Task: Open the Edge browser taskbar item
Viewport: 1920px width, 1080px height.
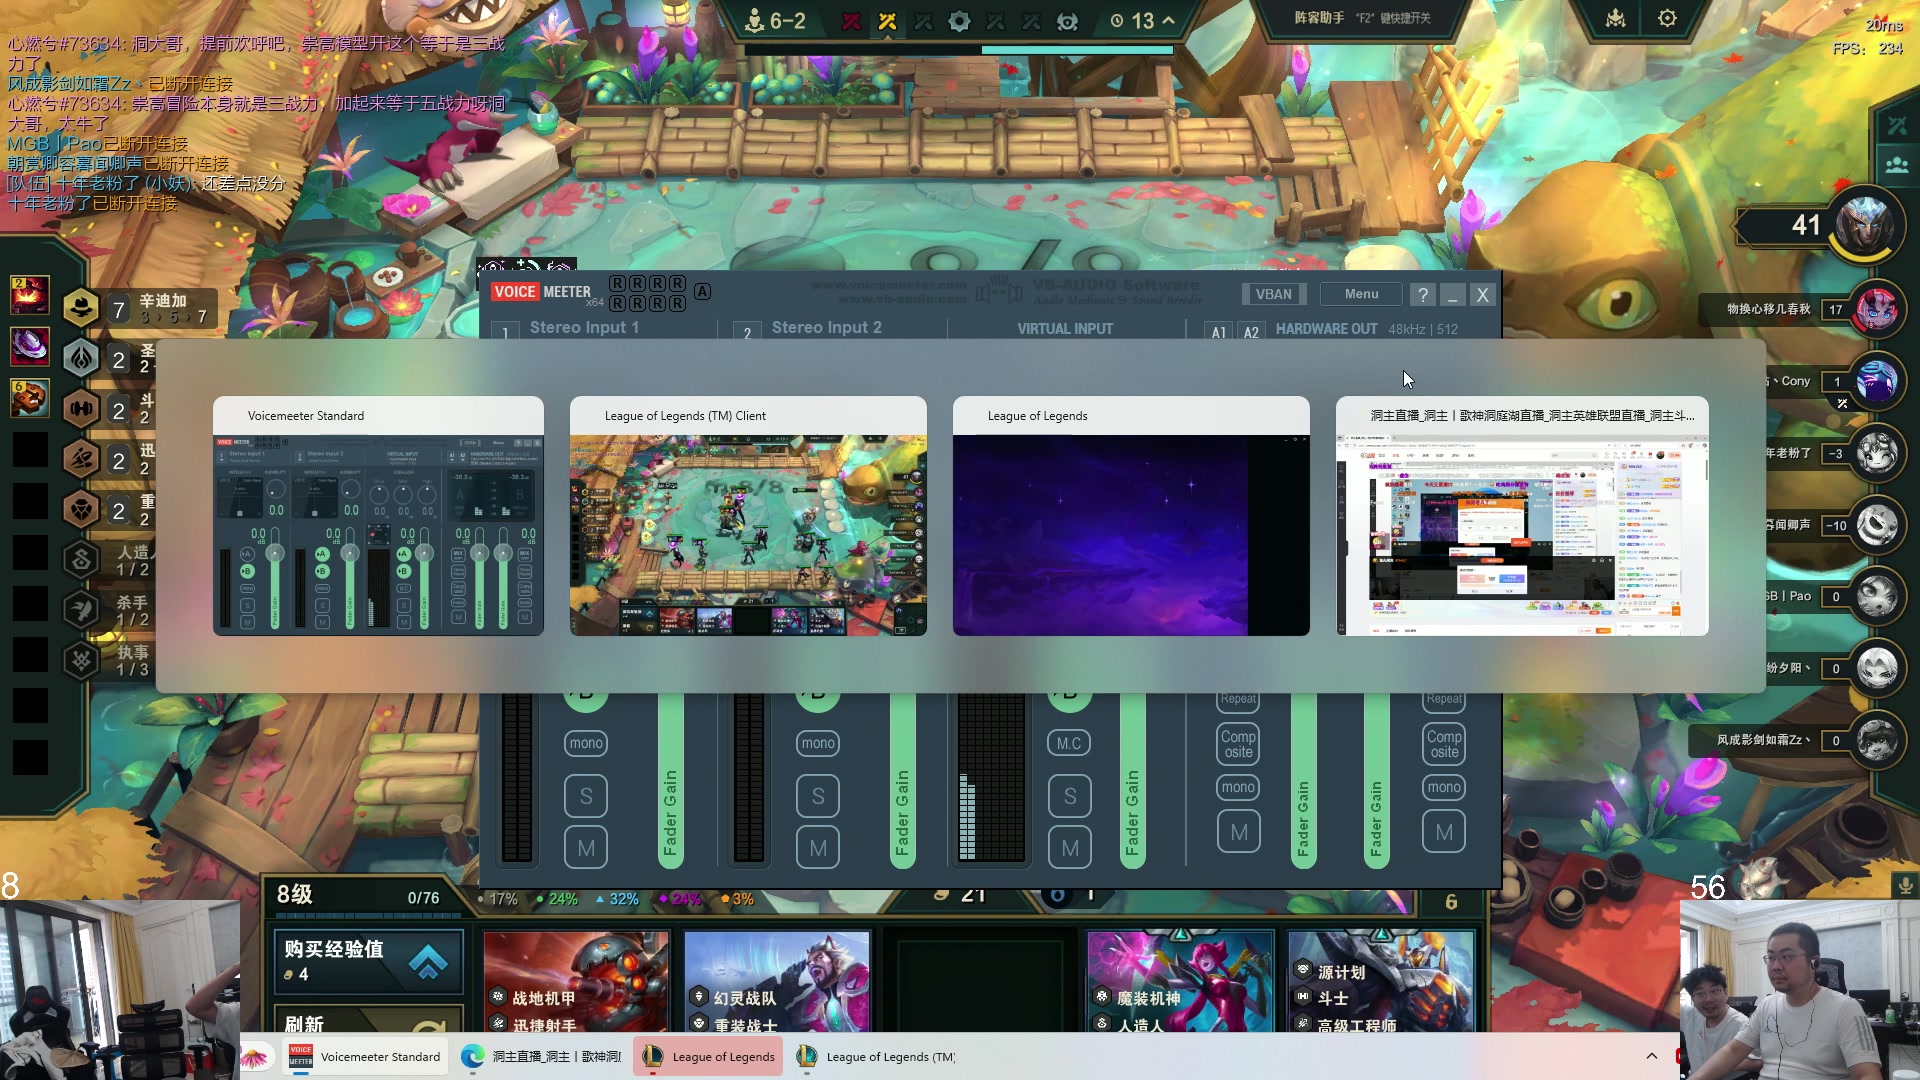Action: (541, 1056)
